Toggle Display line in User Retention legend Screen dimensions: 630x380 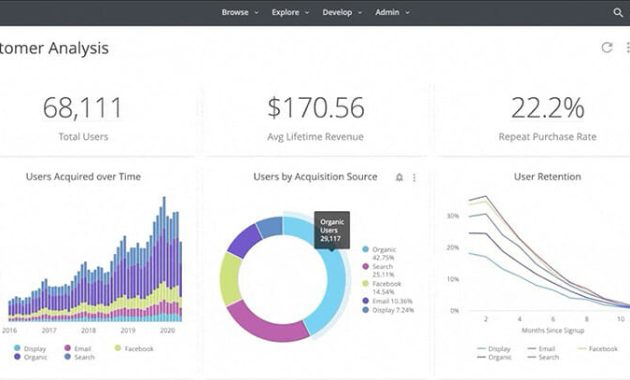494,348
